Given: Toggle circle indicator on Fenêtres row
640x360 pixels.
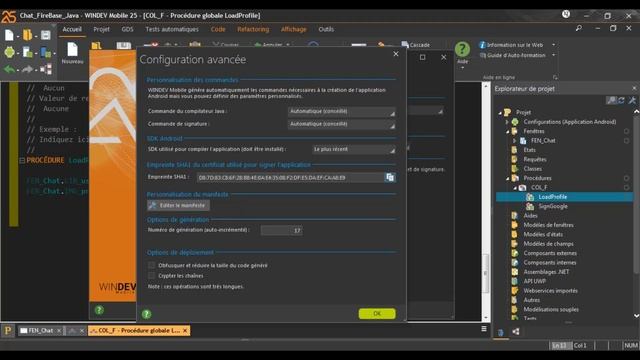Looking at the screenshot, I should pyautogui.click(x=626, y=131).
